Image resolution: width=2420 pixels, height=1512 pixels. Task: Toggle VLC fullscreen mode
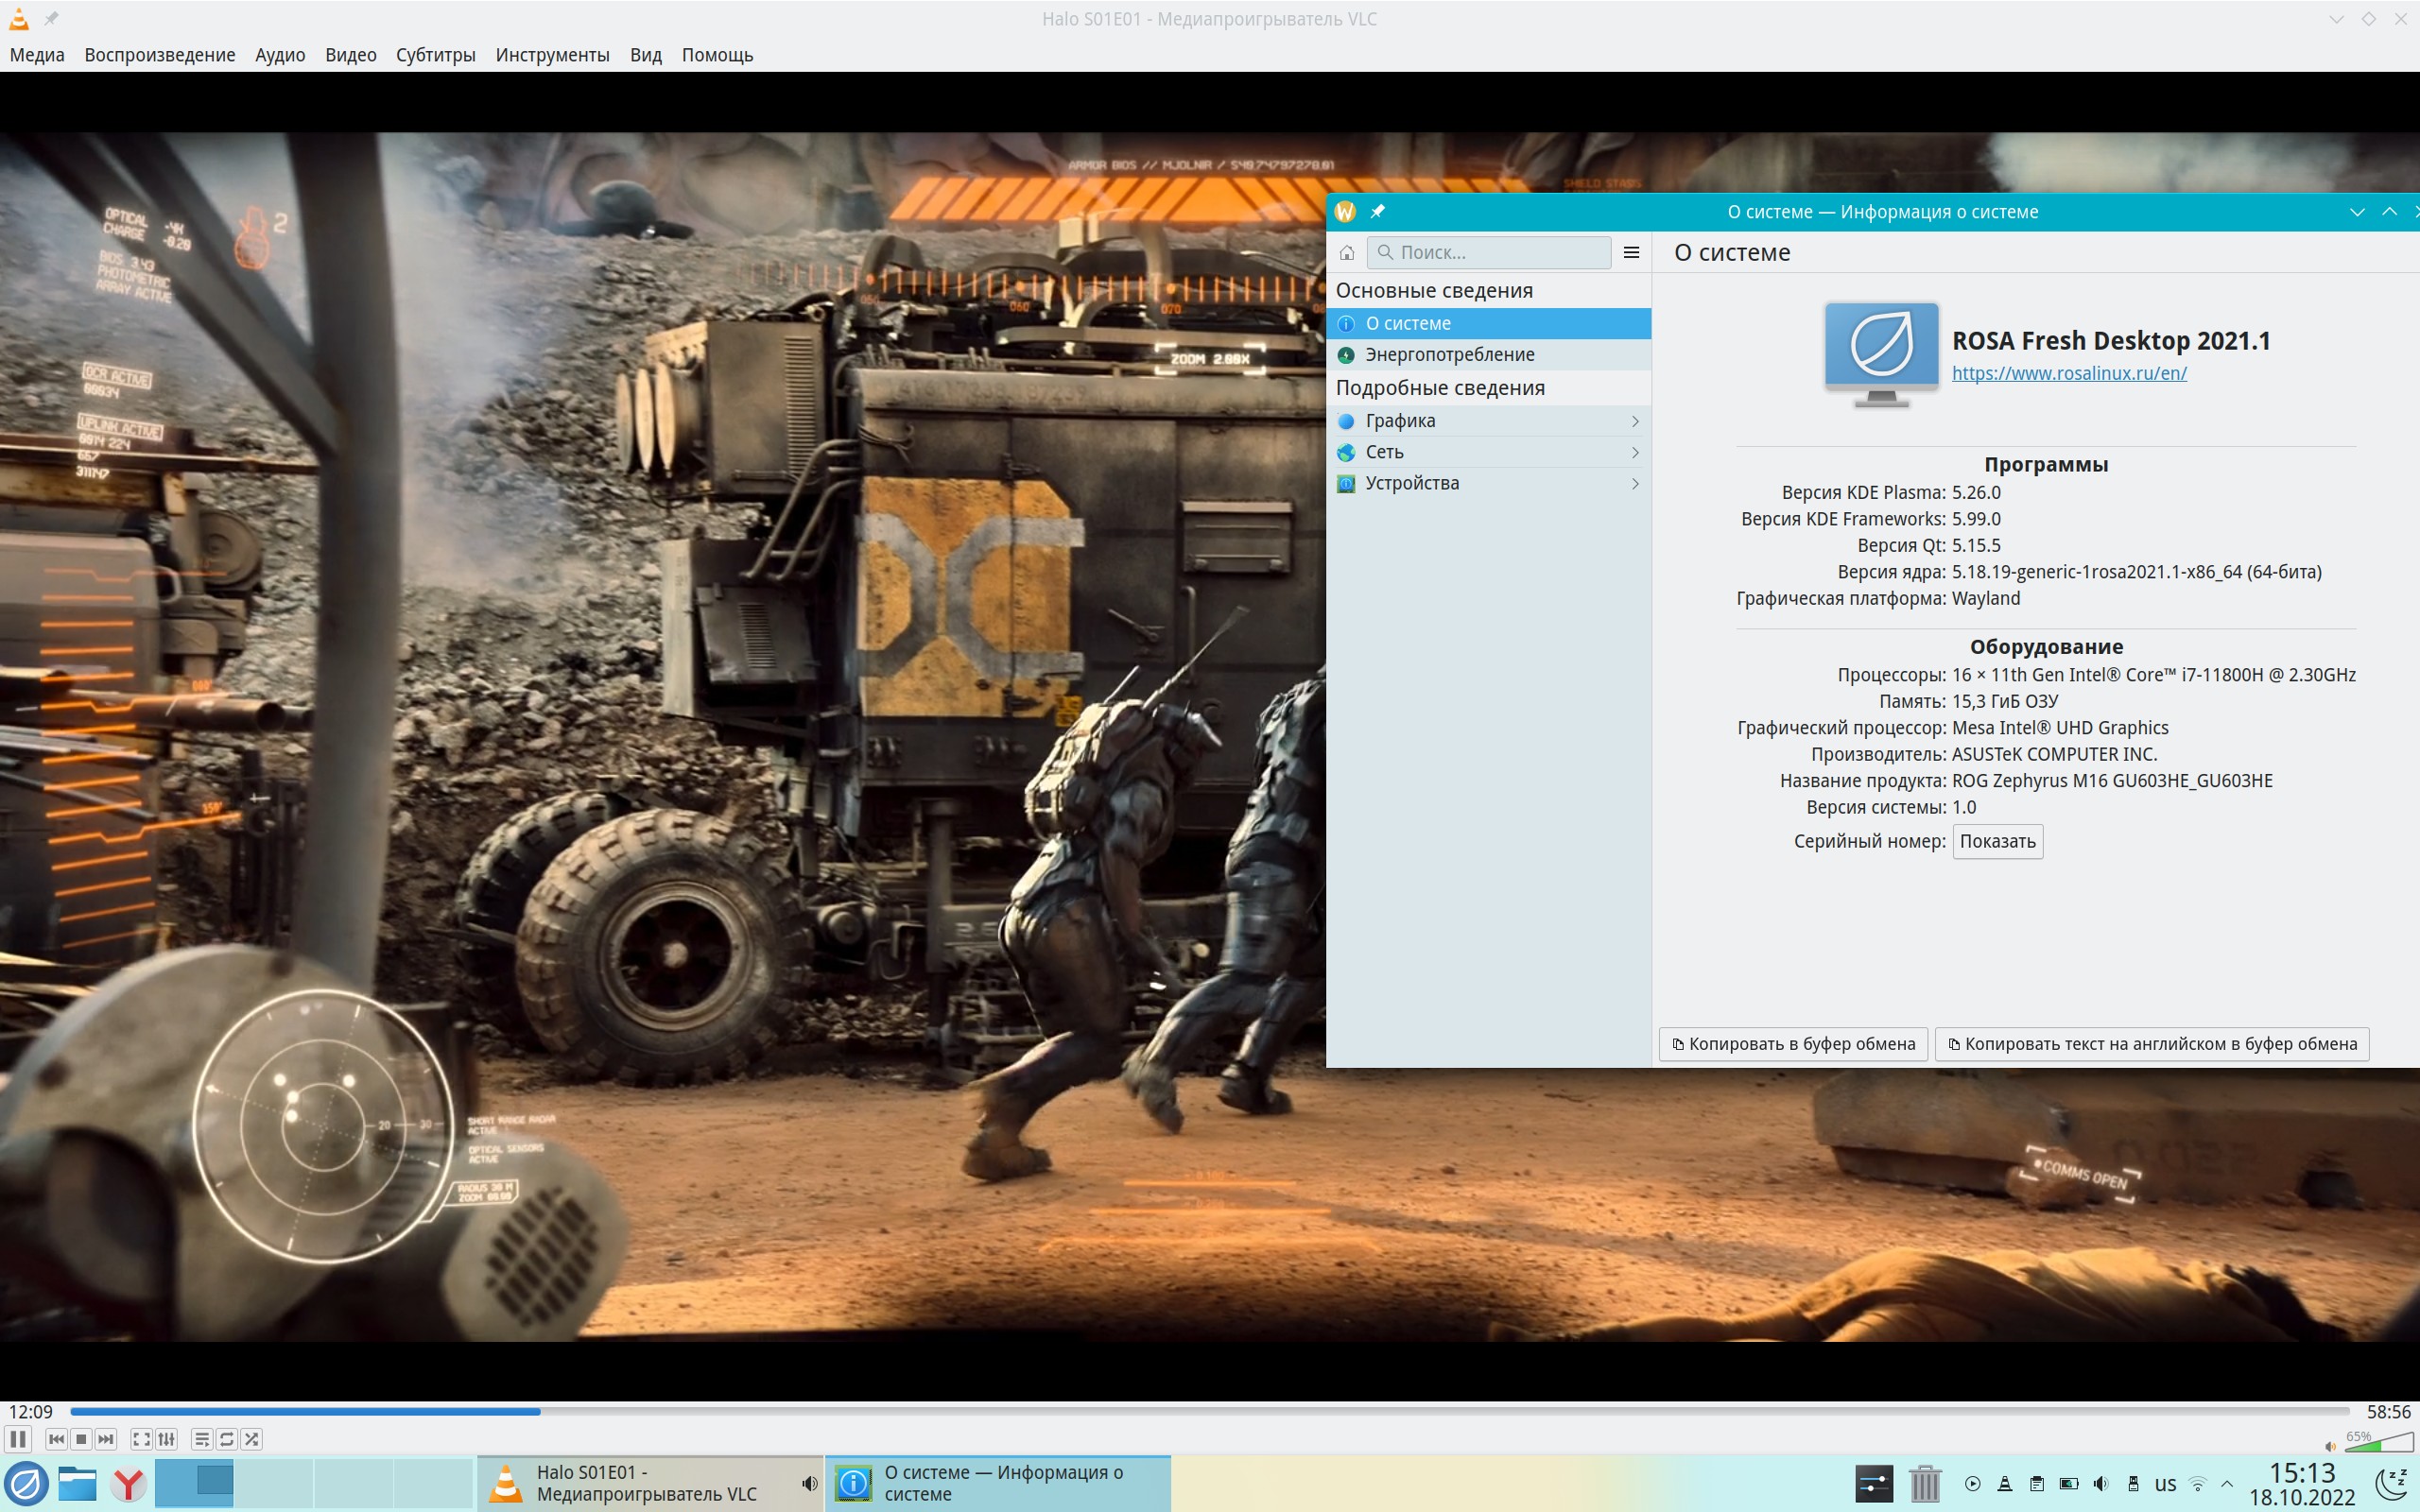(141, 1439)
